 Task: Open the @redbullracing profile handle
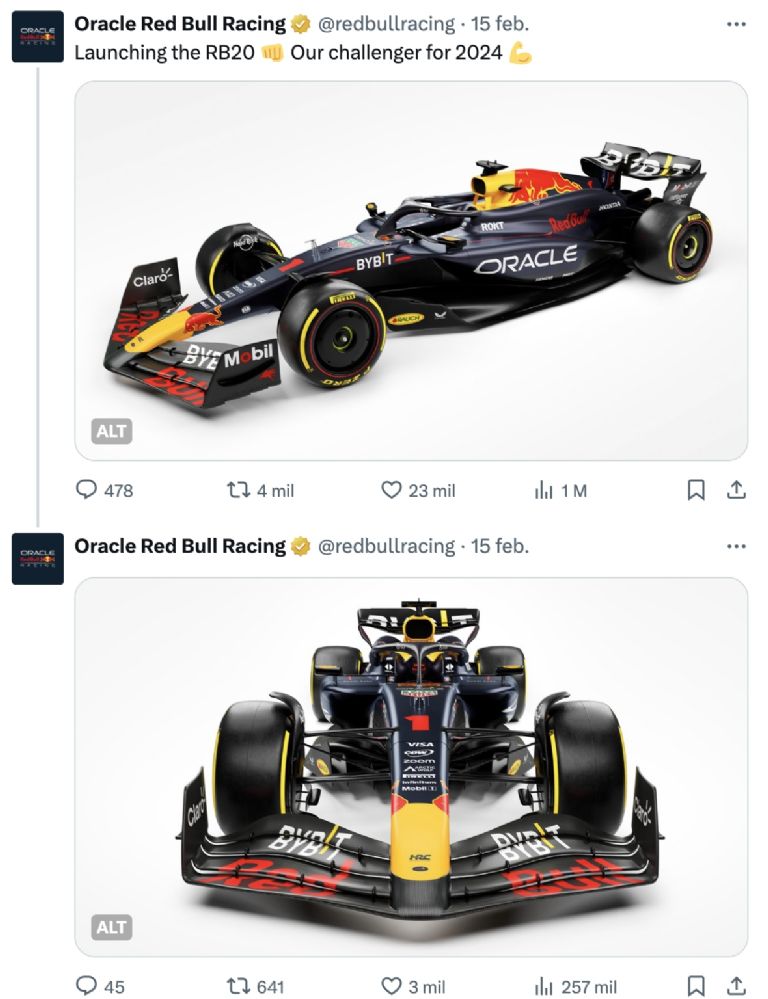click(x=387, y=21)
